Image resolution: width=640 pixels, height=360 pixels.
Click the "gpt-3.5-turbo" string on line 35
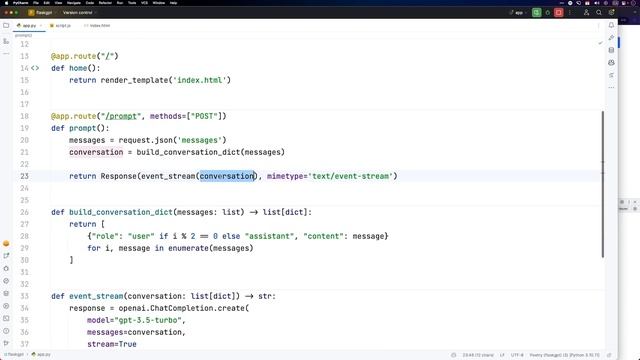click(147, 320)
